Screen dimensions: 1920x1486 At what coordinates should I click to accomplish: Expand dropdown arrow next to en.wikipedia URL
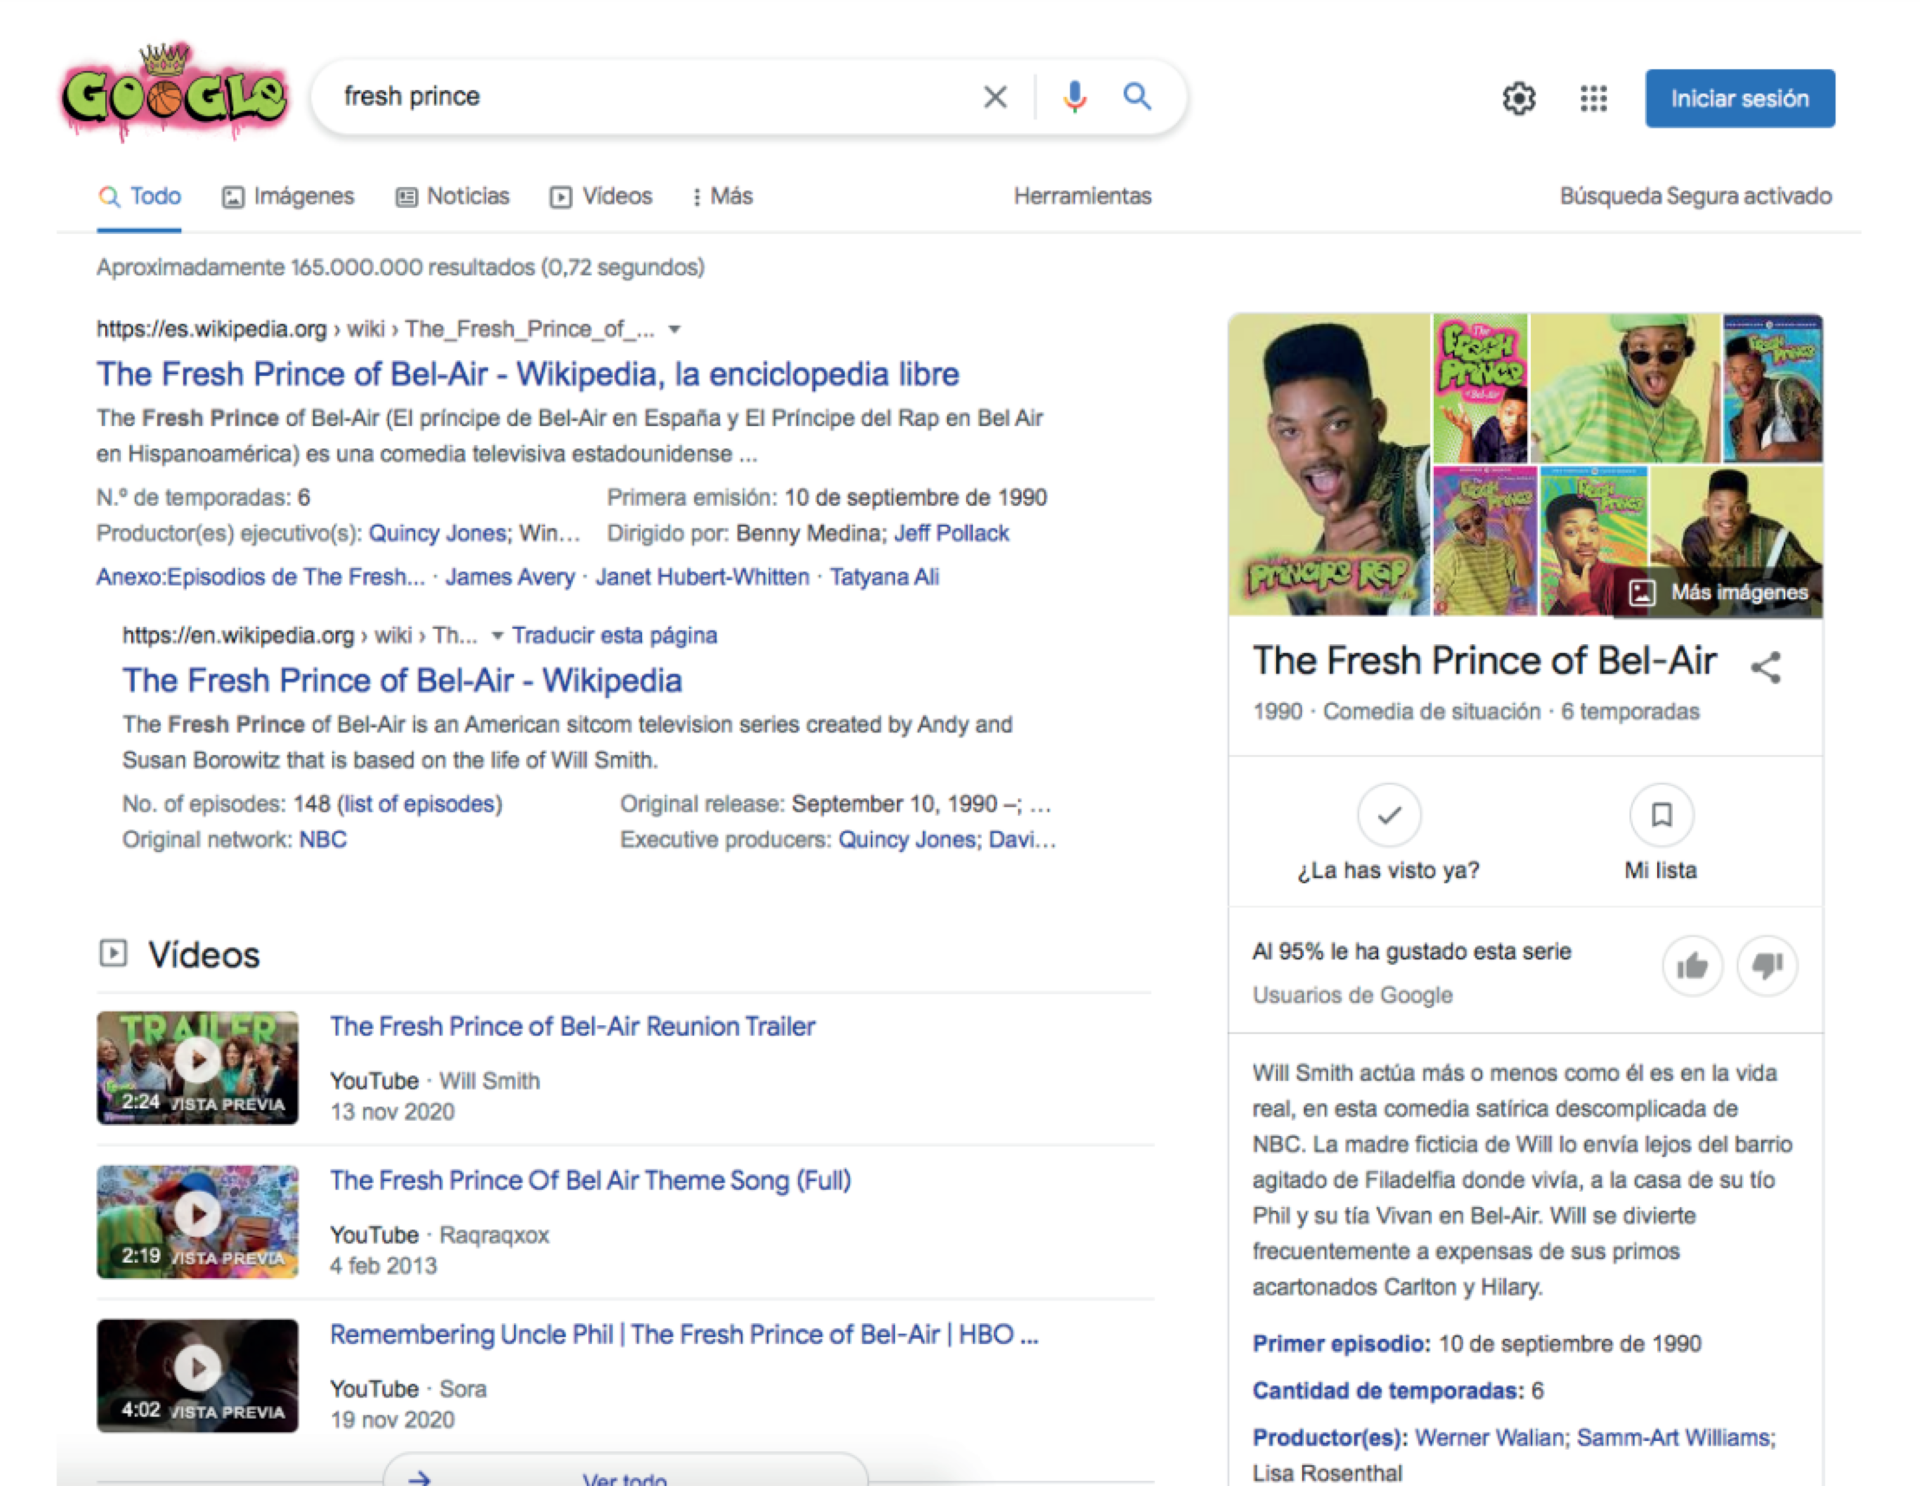[497, 636]
